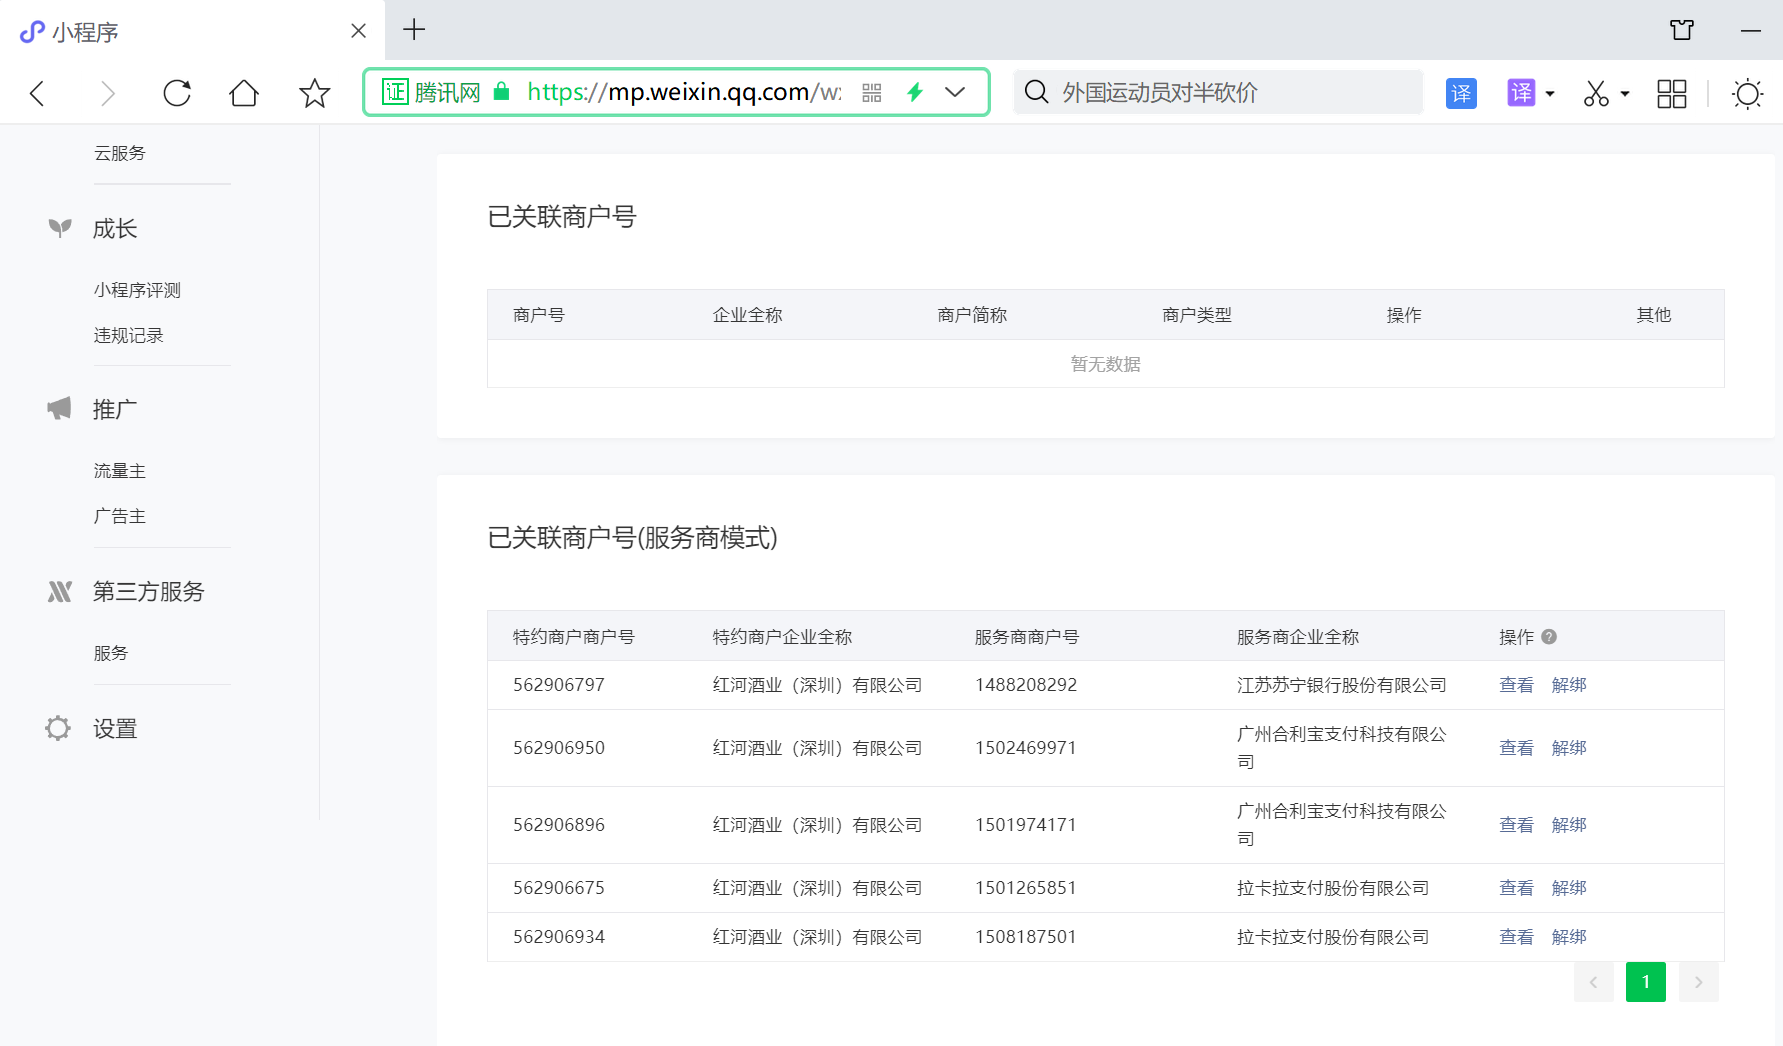
Task: Open 小程序评测 in the sidebar
Action: coord(137,290)
